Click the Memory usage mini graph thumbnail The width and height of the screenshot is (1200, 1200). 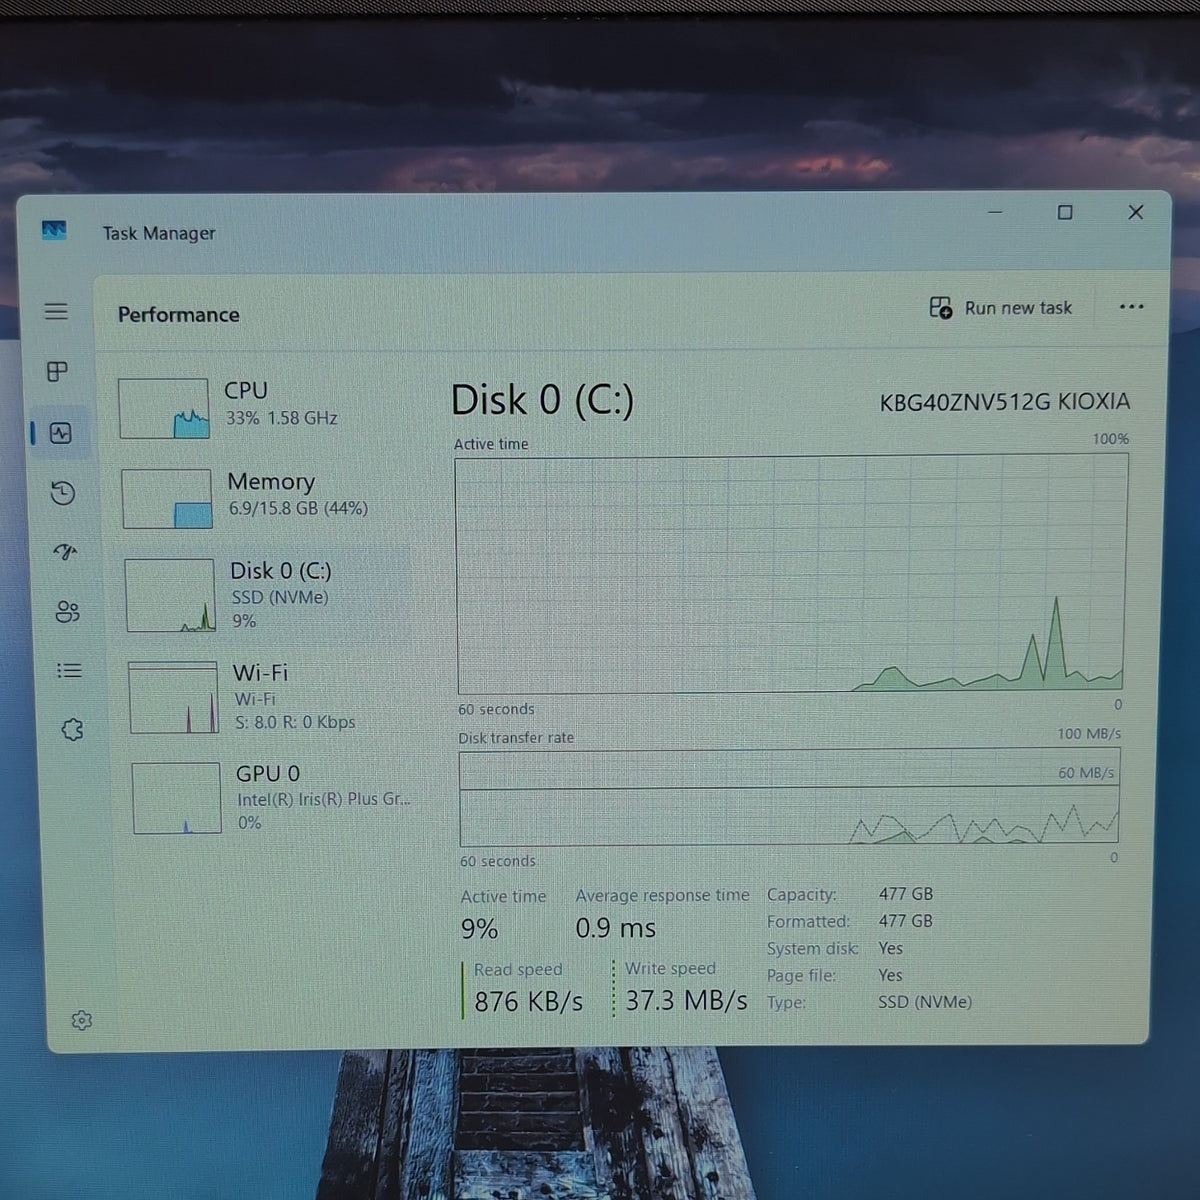(x=167, y=498)
